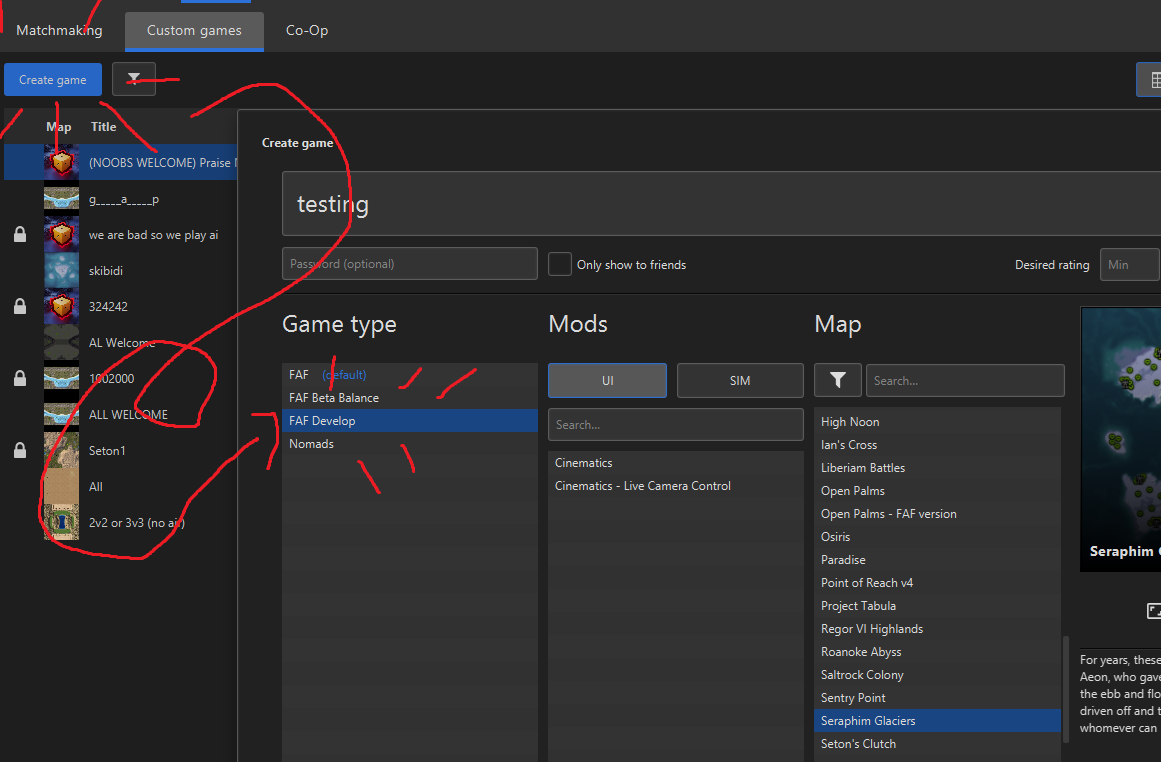Click the Mods search field
The height and width of the screenshot is (762, 1161).
coord(675,424)
